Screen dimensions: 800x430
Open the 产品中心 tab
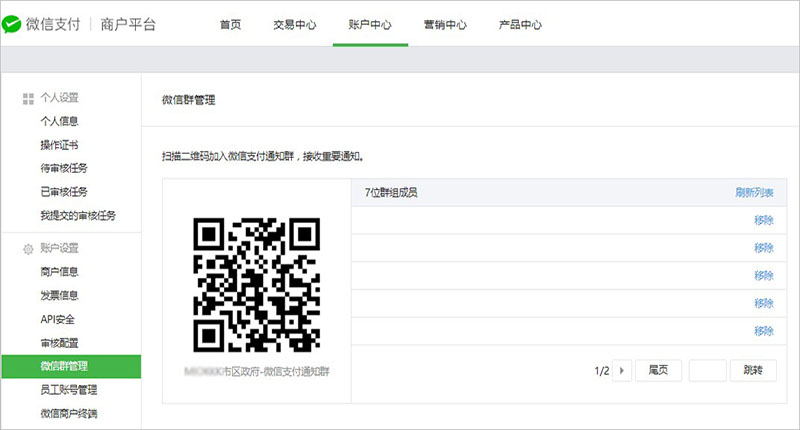520,24
